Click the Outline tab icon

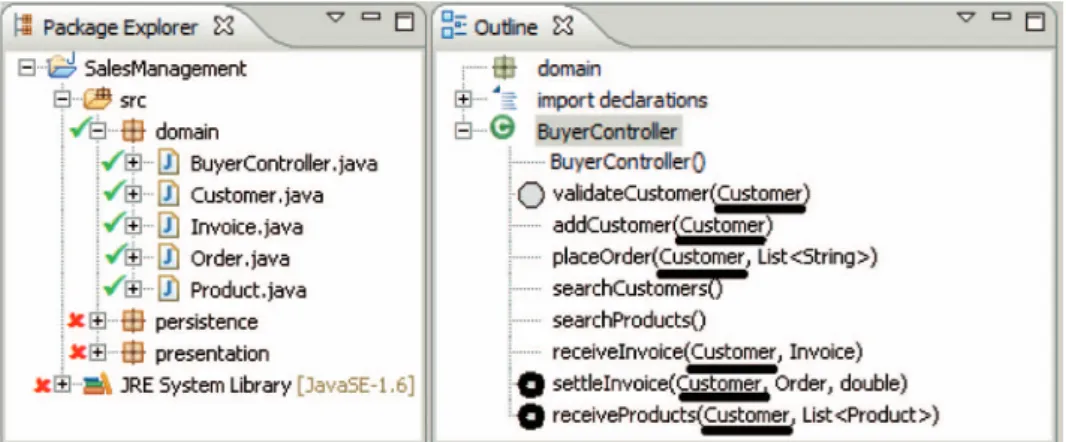click(x=453, y=27)
